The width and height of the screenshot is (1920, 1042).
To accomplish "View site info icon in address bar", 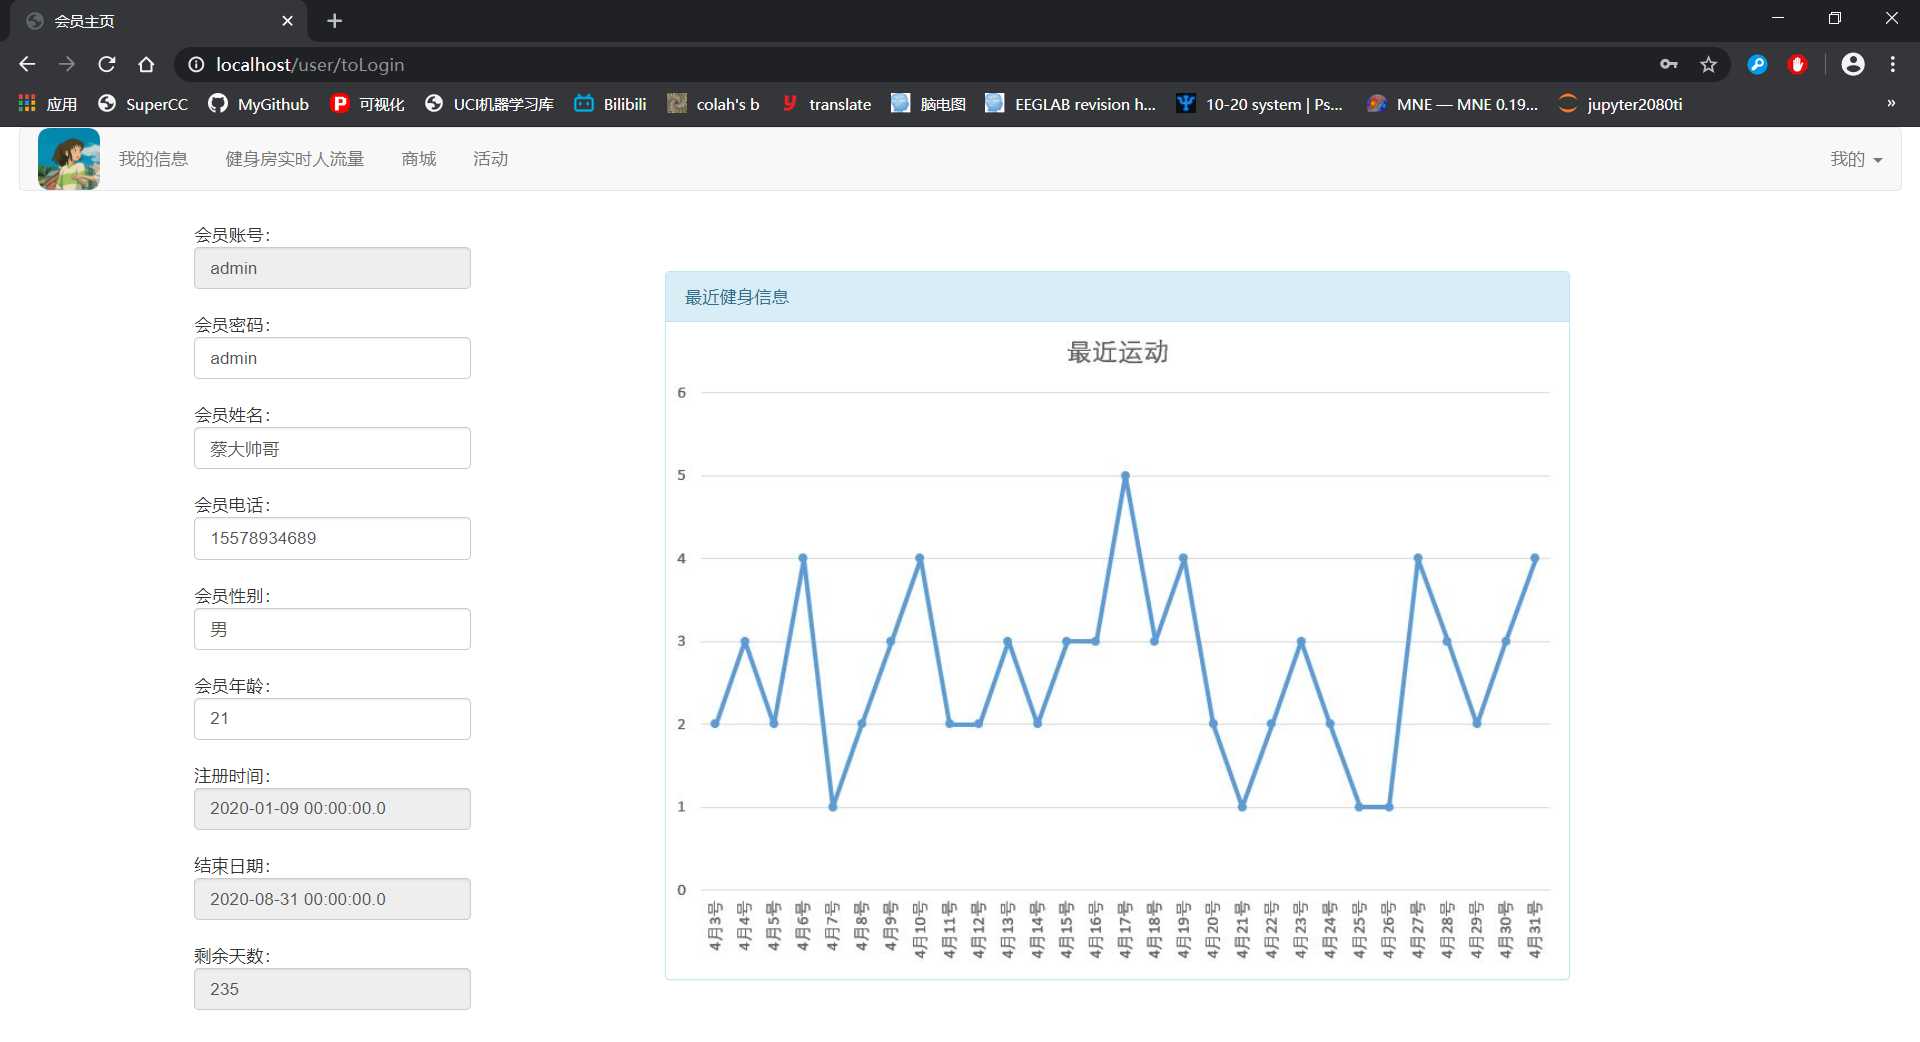I will pyautogui.click(x=196, y=64).
